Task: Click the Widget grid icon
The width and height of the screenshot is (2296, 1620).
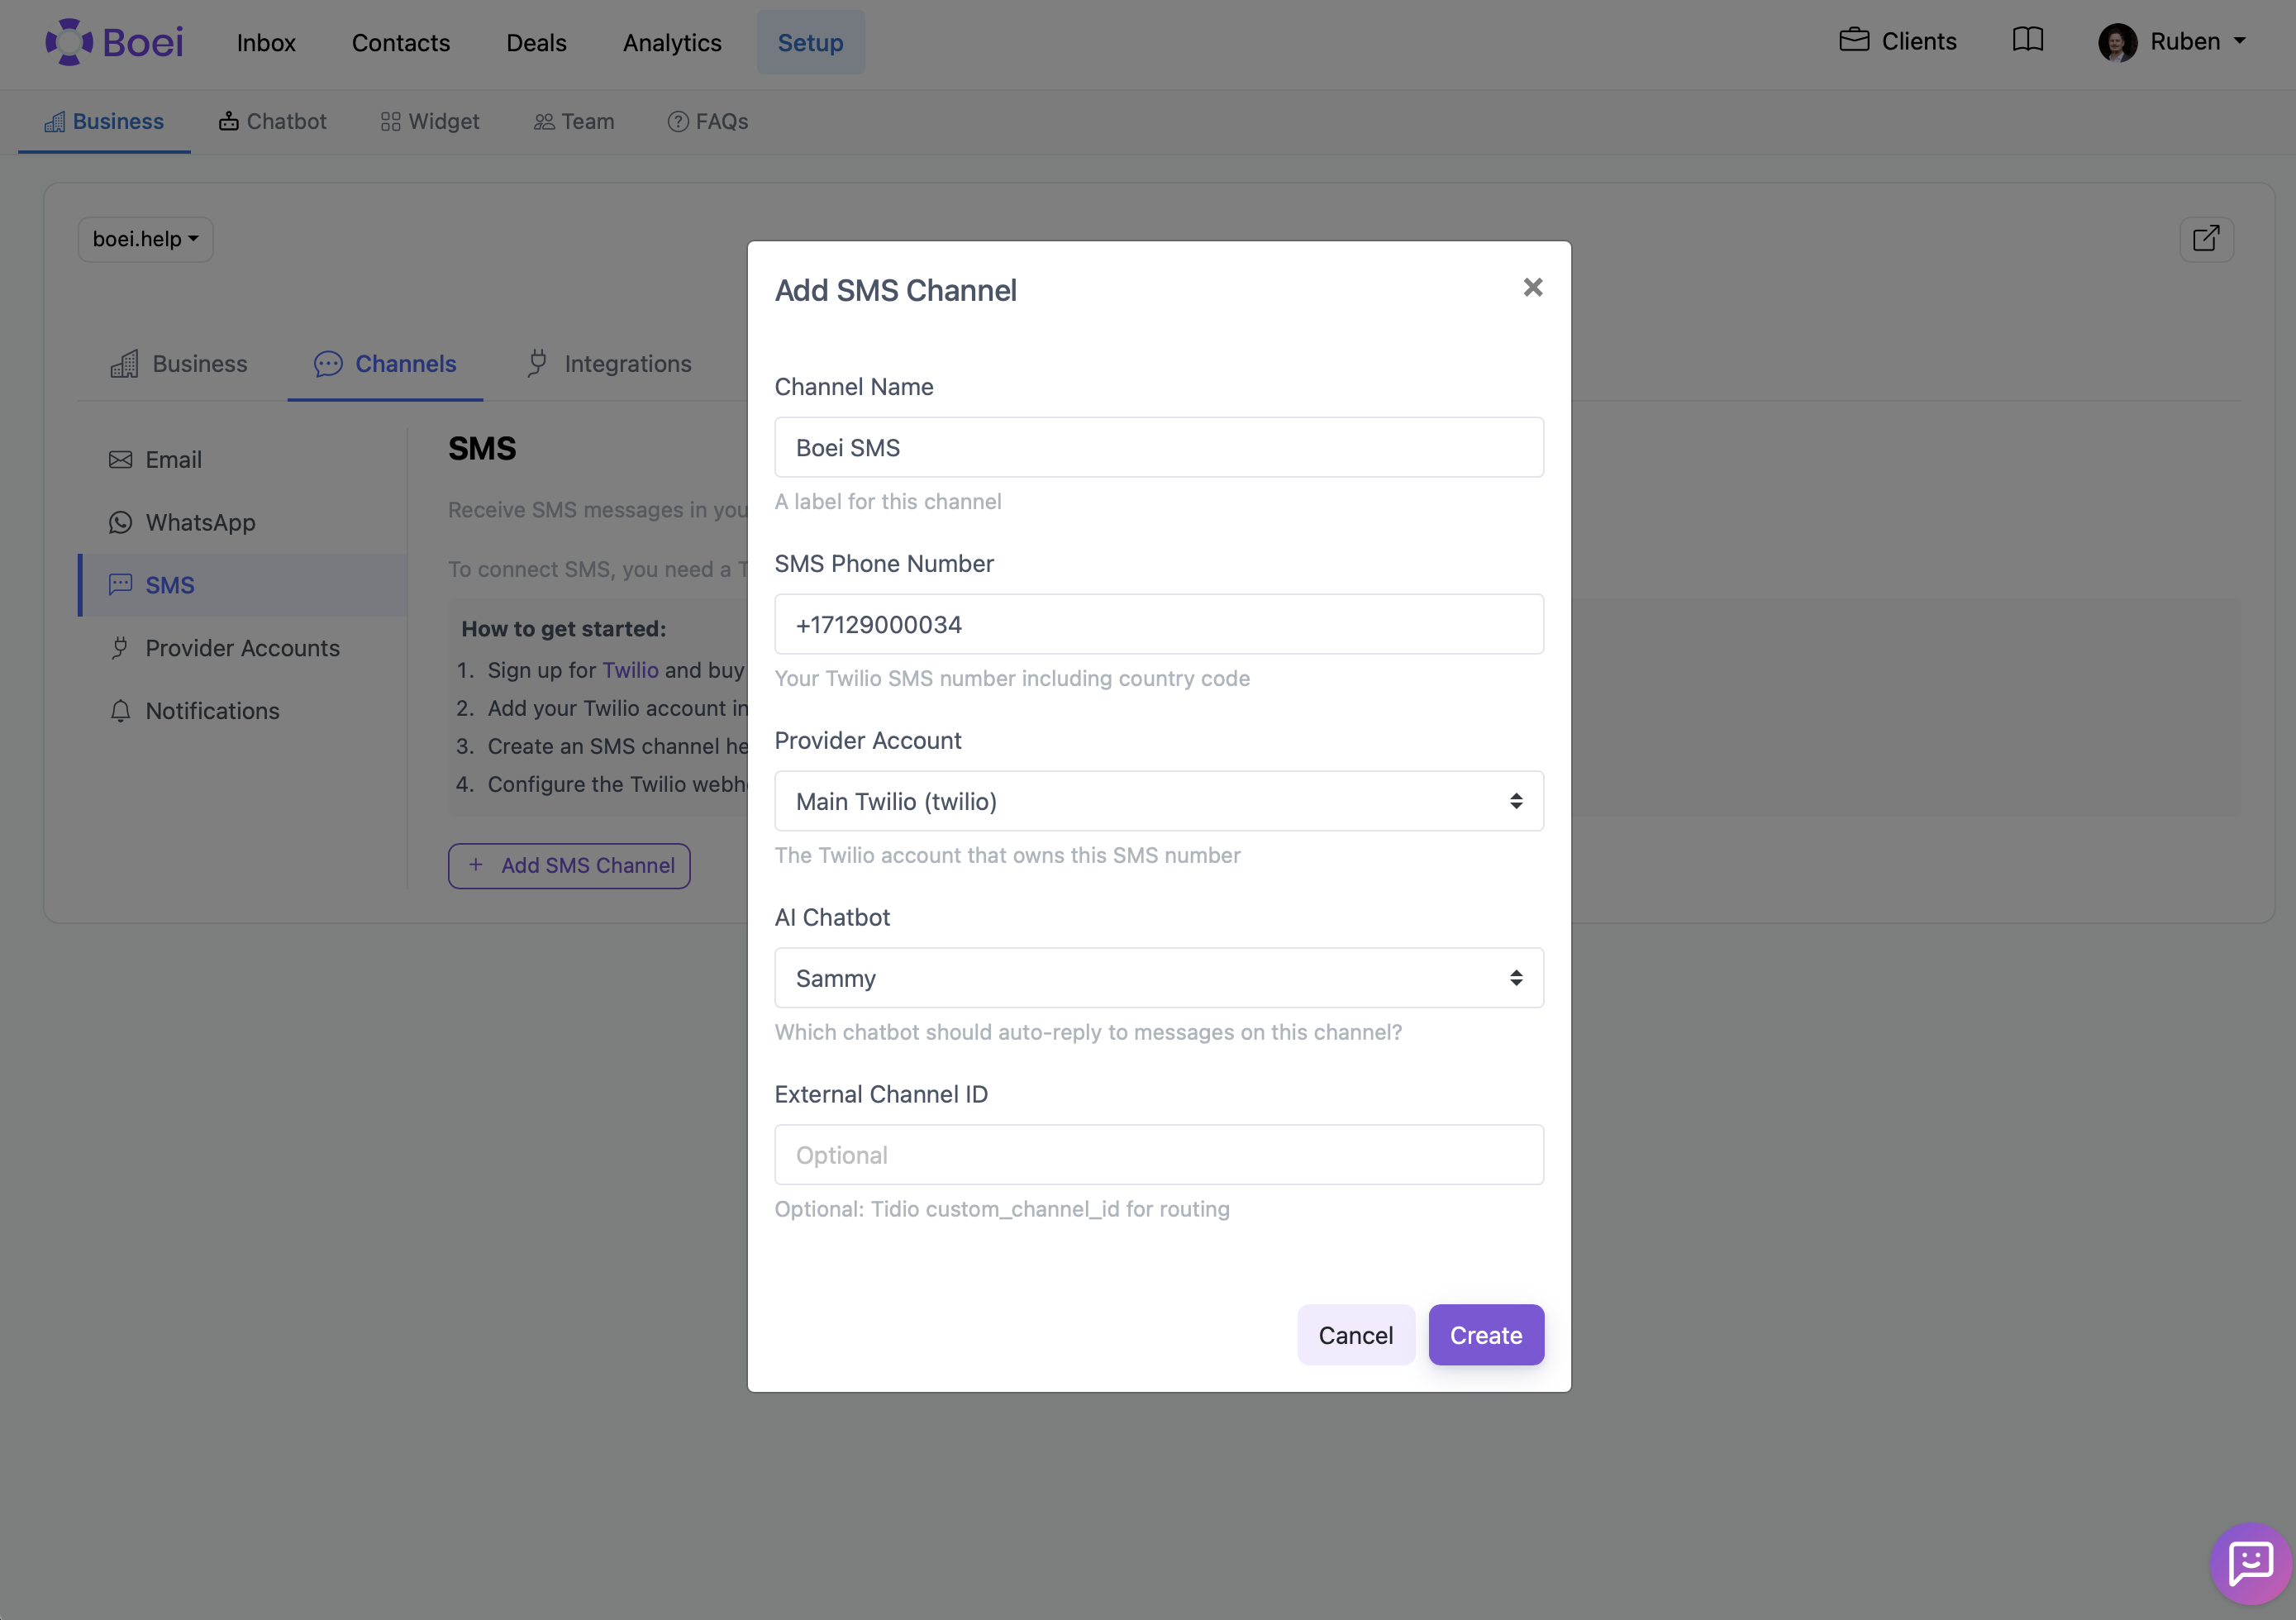Action: point(390,122)
